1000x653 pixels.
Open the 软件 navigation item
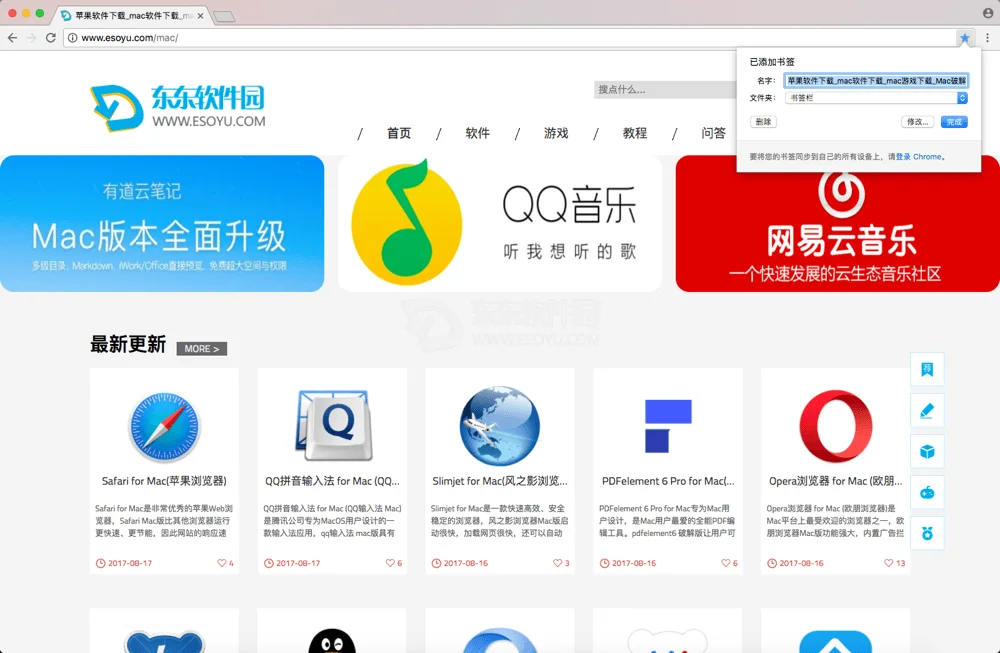click(478, 133)
